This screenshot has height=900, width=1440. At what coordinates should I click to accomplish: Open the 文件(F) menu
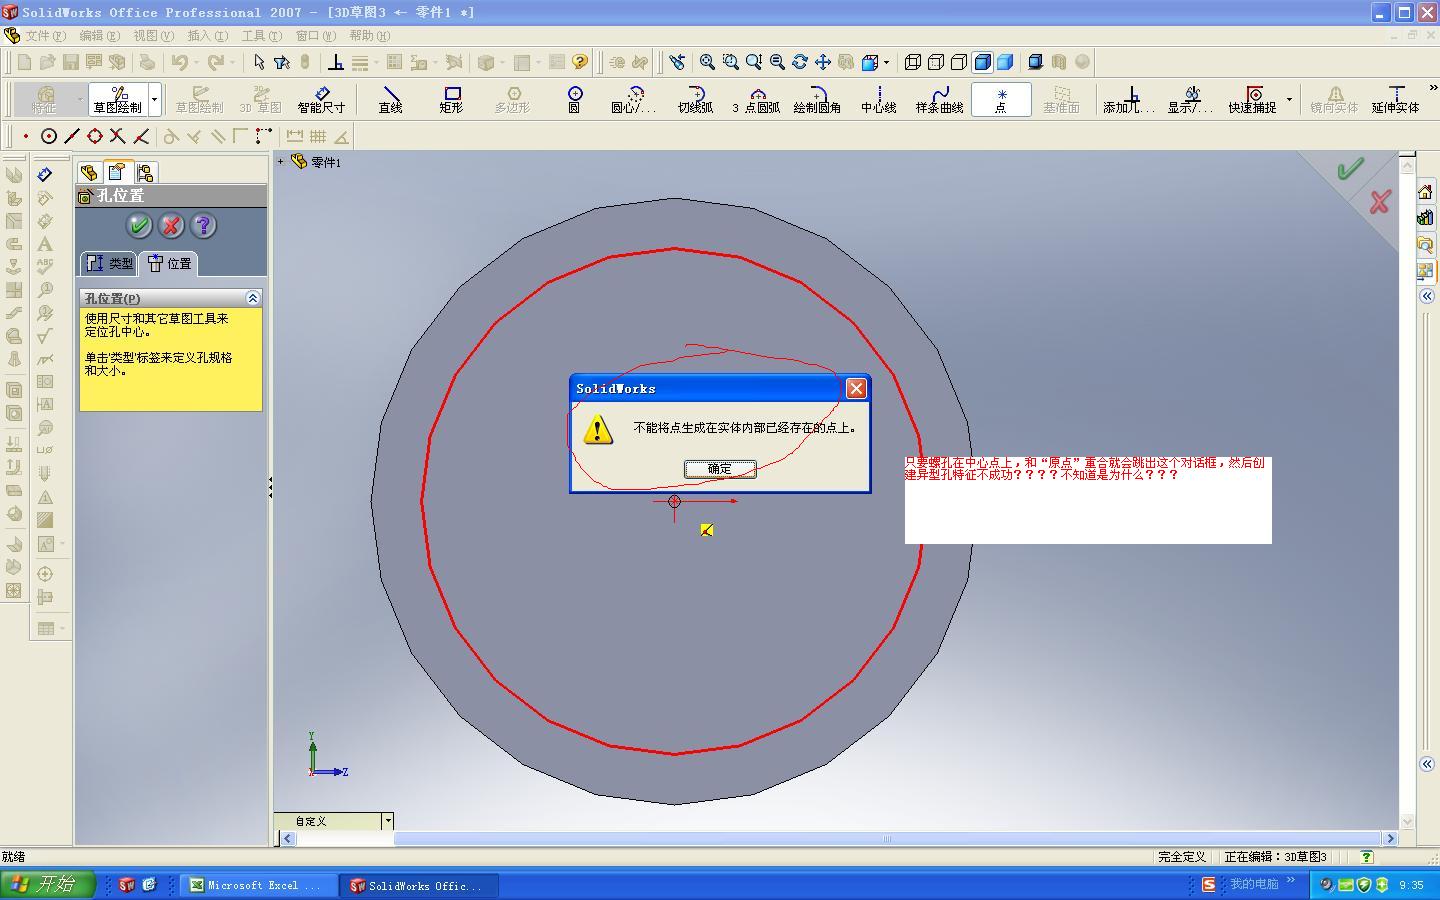(46, 36)
